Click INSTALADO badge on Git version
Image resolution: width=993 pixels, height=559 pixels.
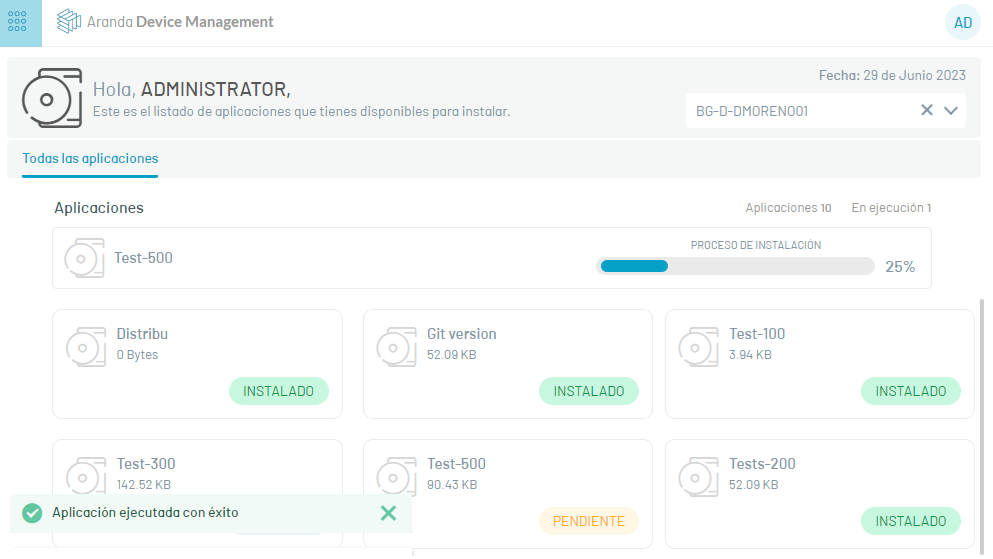[589, 391]
